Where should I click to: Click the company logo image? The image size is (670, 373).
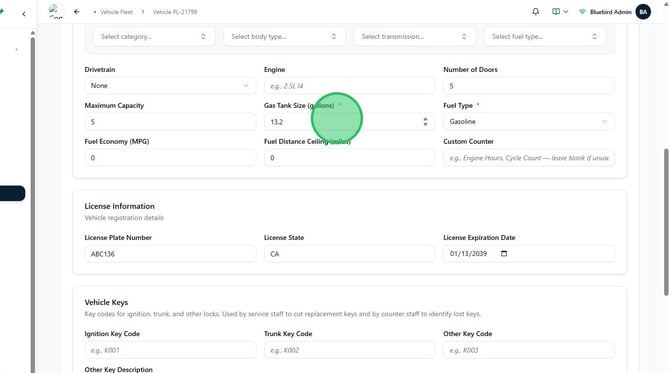[56, 12]
